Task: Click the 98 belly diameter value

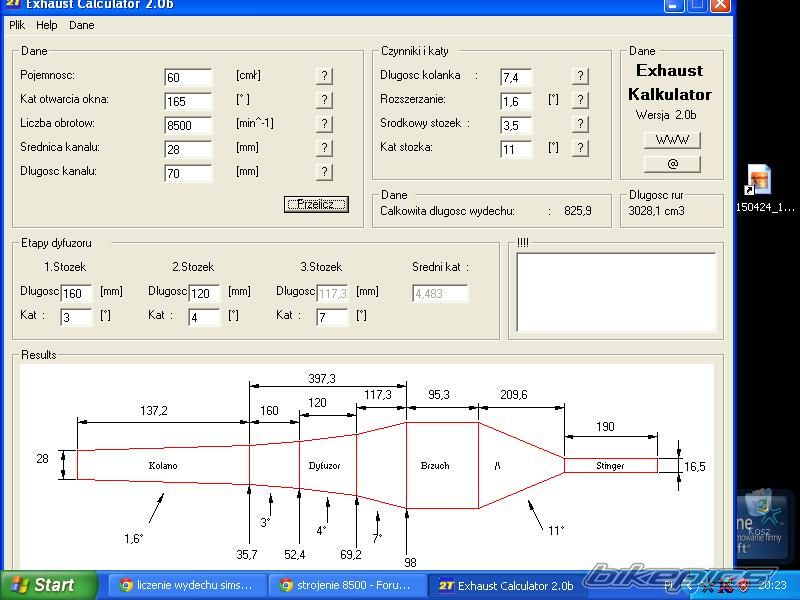Action: click(410, 562)
